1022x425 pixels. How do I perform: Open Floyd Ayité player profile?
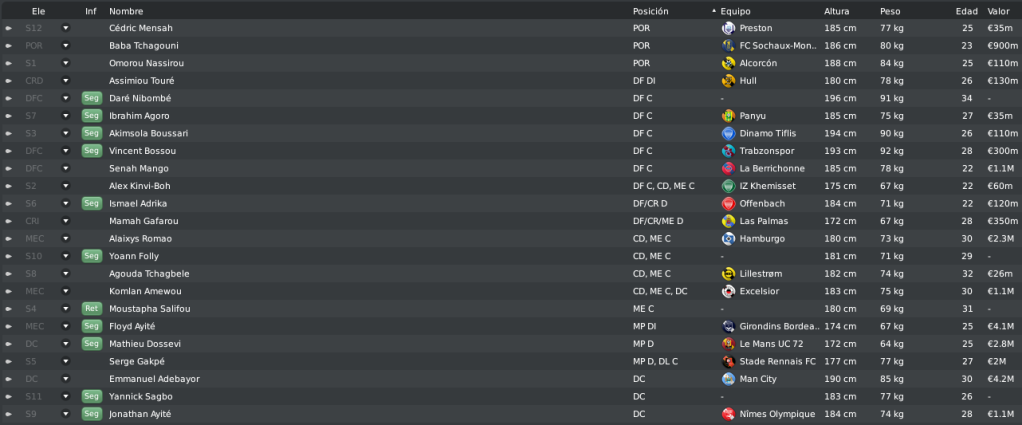click(132, 326)
